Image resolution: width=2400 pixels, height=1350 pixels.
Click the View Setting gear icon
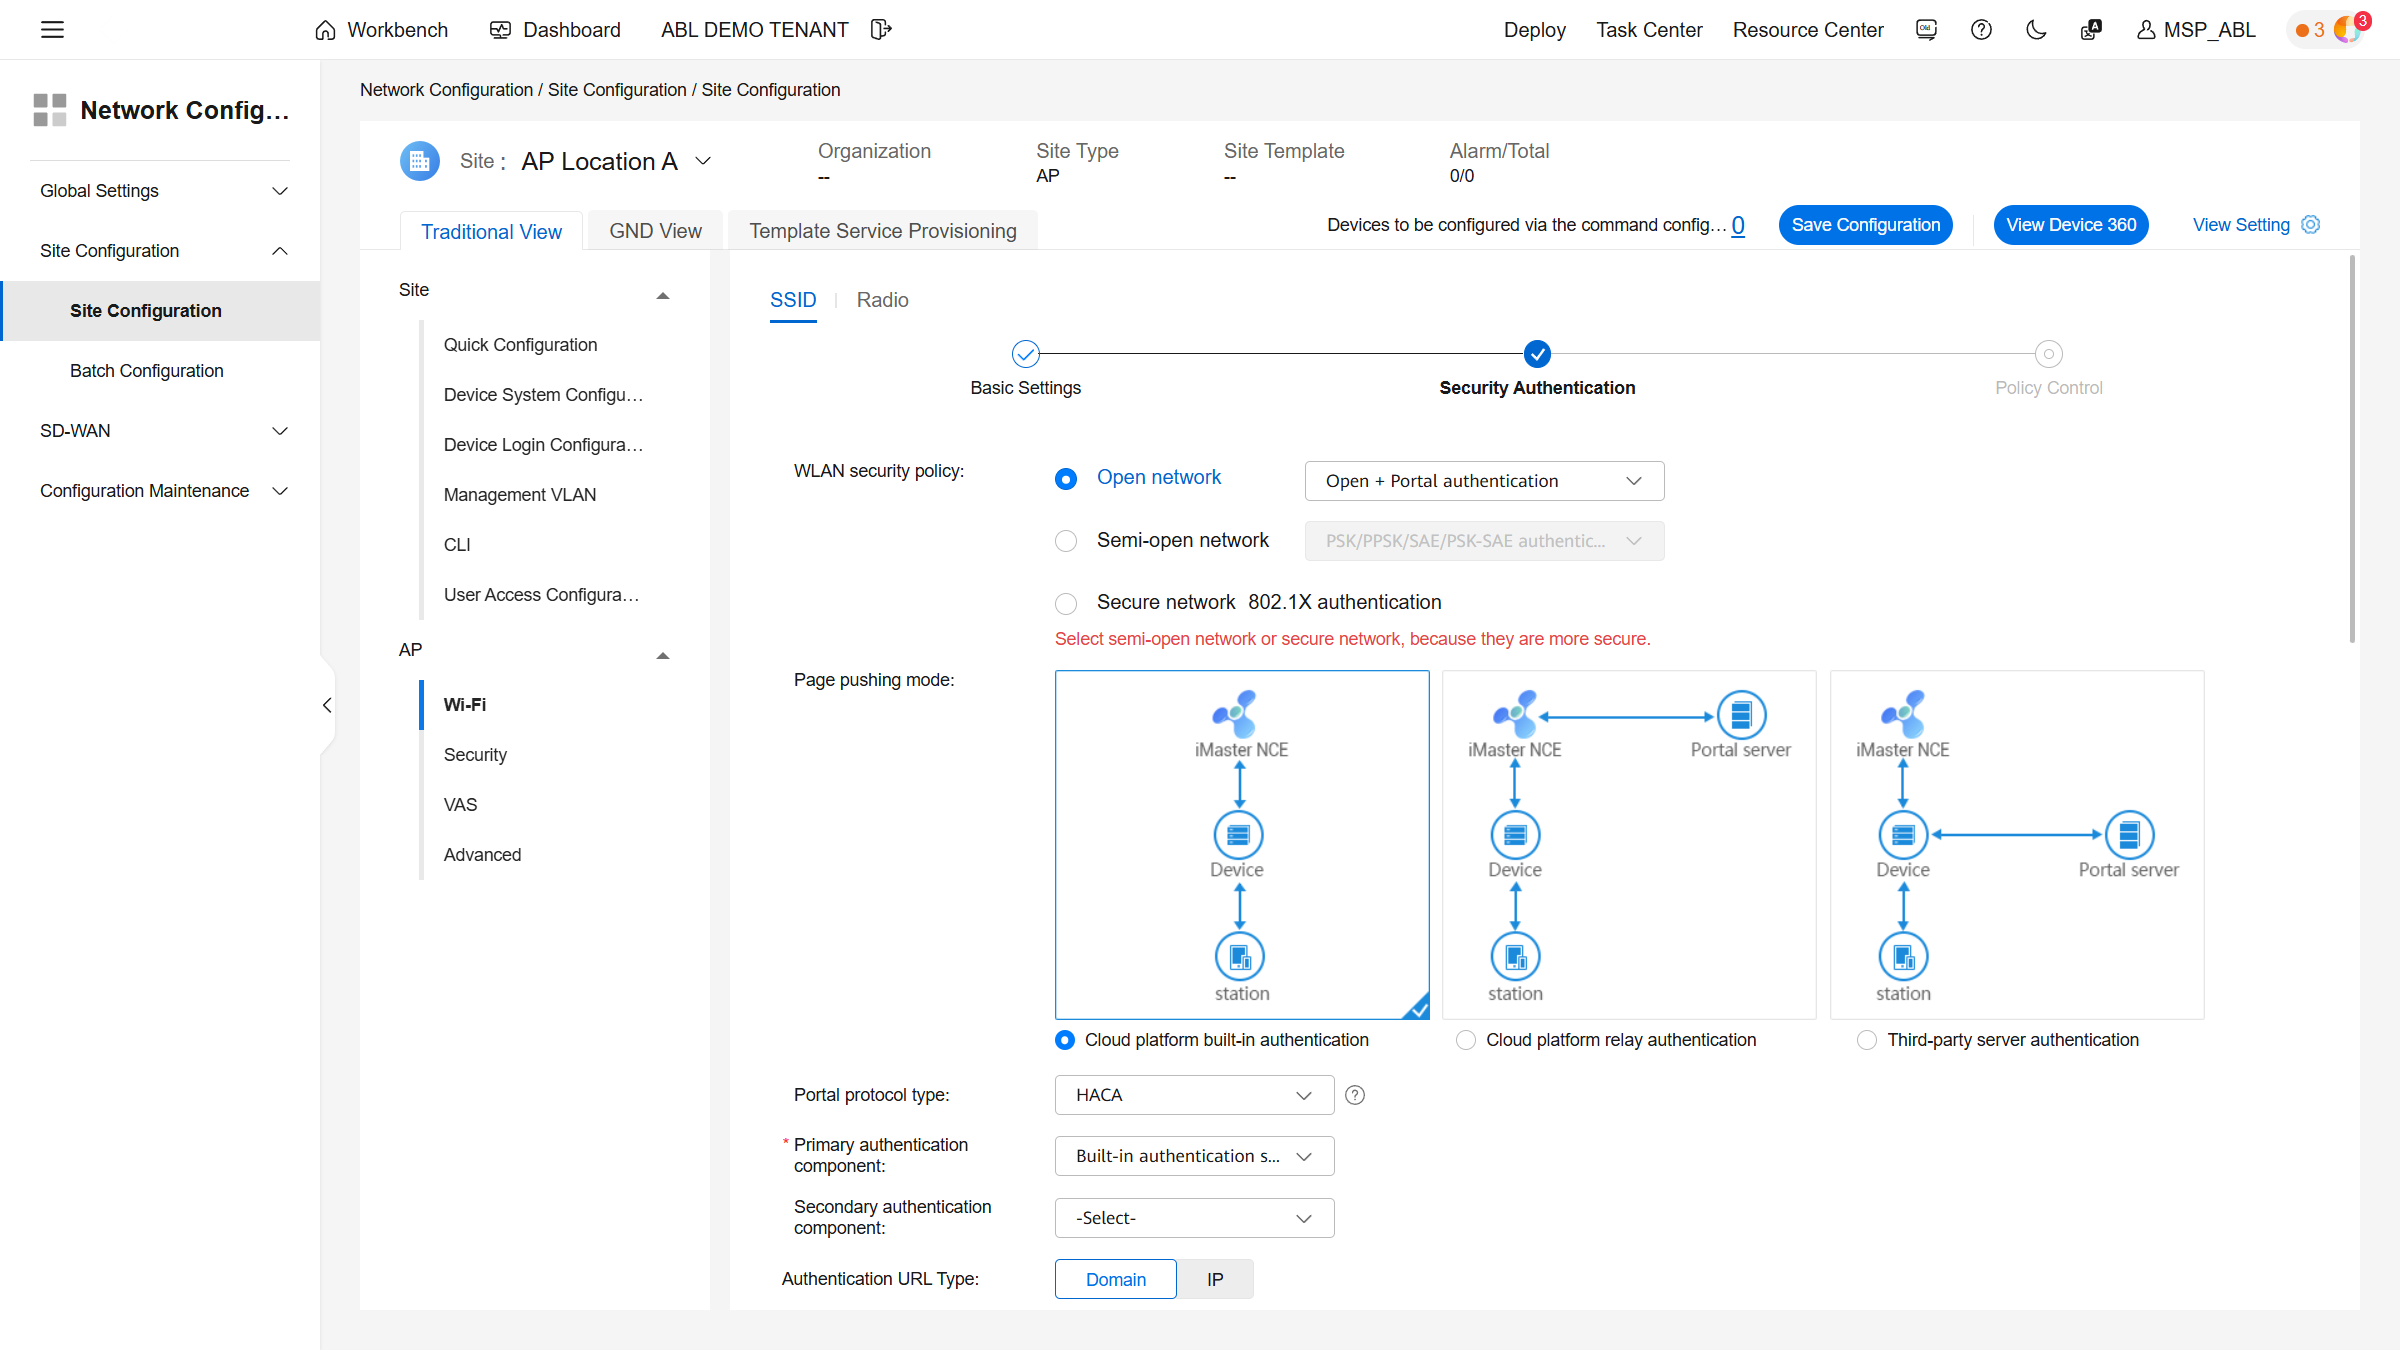(x=2310, y=225)
